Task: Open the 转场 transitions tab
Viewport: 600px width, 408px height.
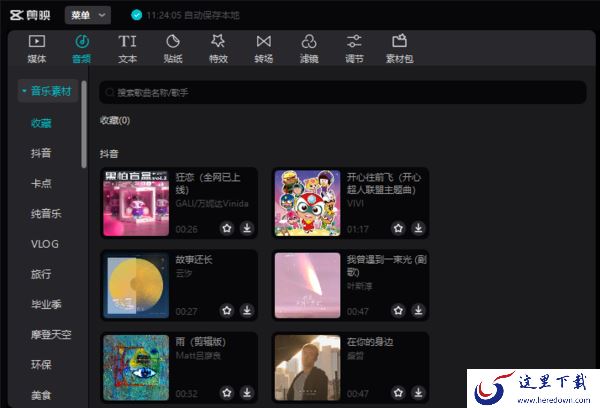Action: [x=264, y=49]
